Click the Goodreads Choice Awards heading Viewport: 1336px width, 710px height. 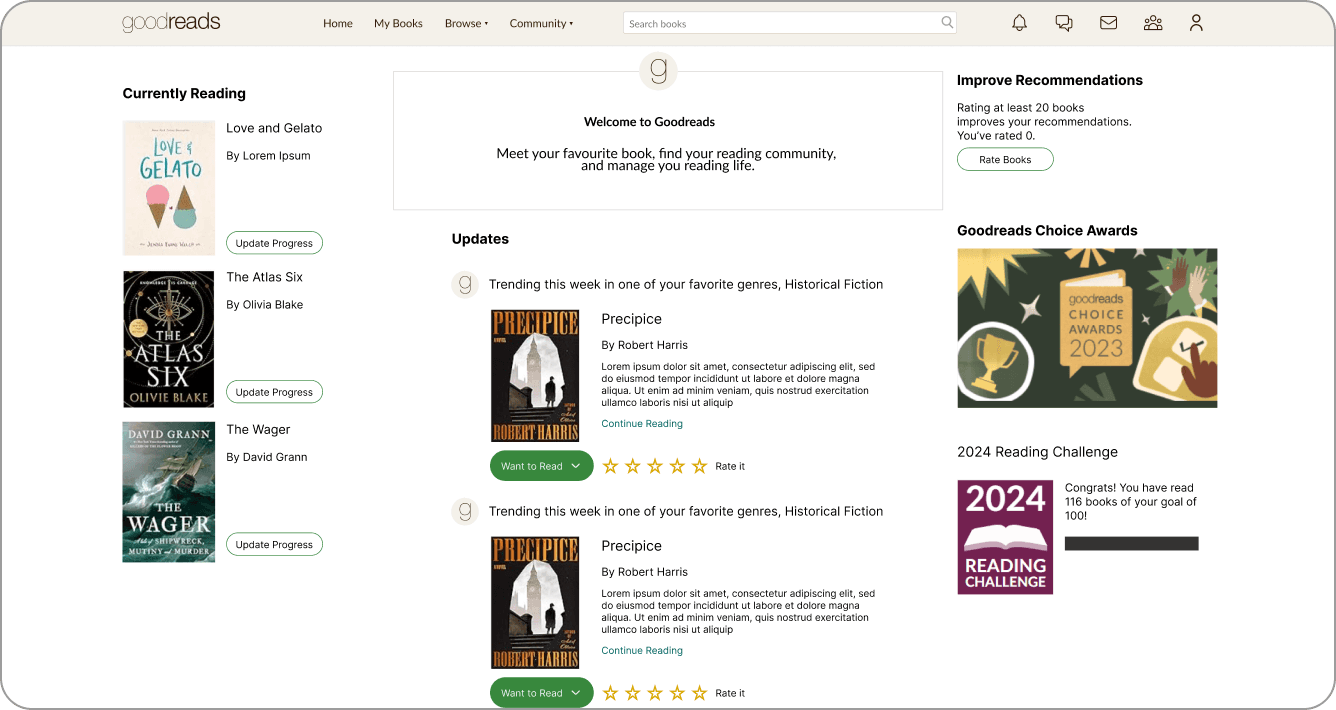pyautogui.click(x=1047, y=230)
